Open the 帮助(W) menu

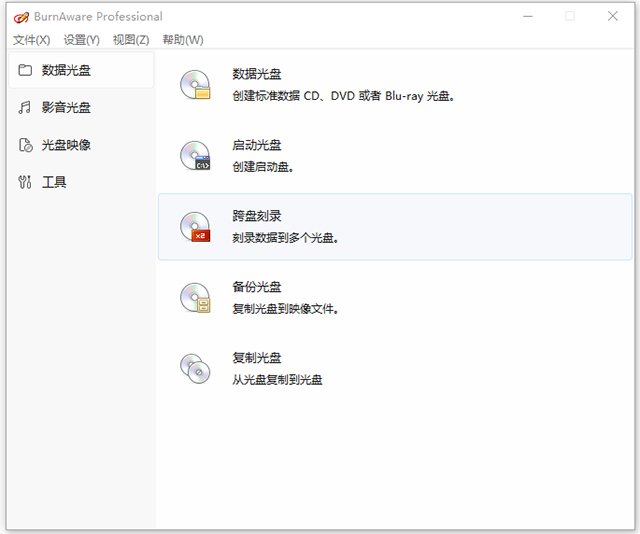point(183,40)
